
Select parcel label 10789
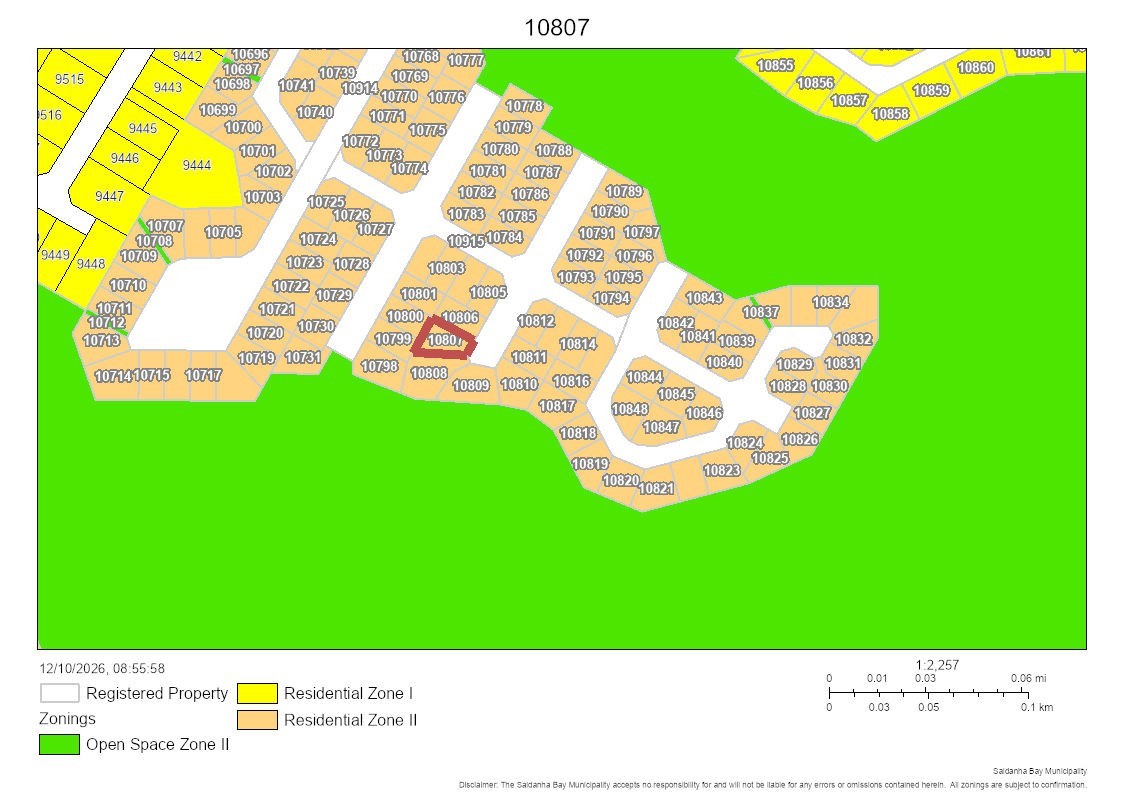624,191
